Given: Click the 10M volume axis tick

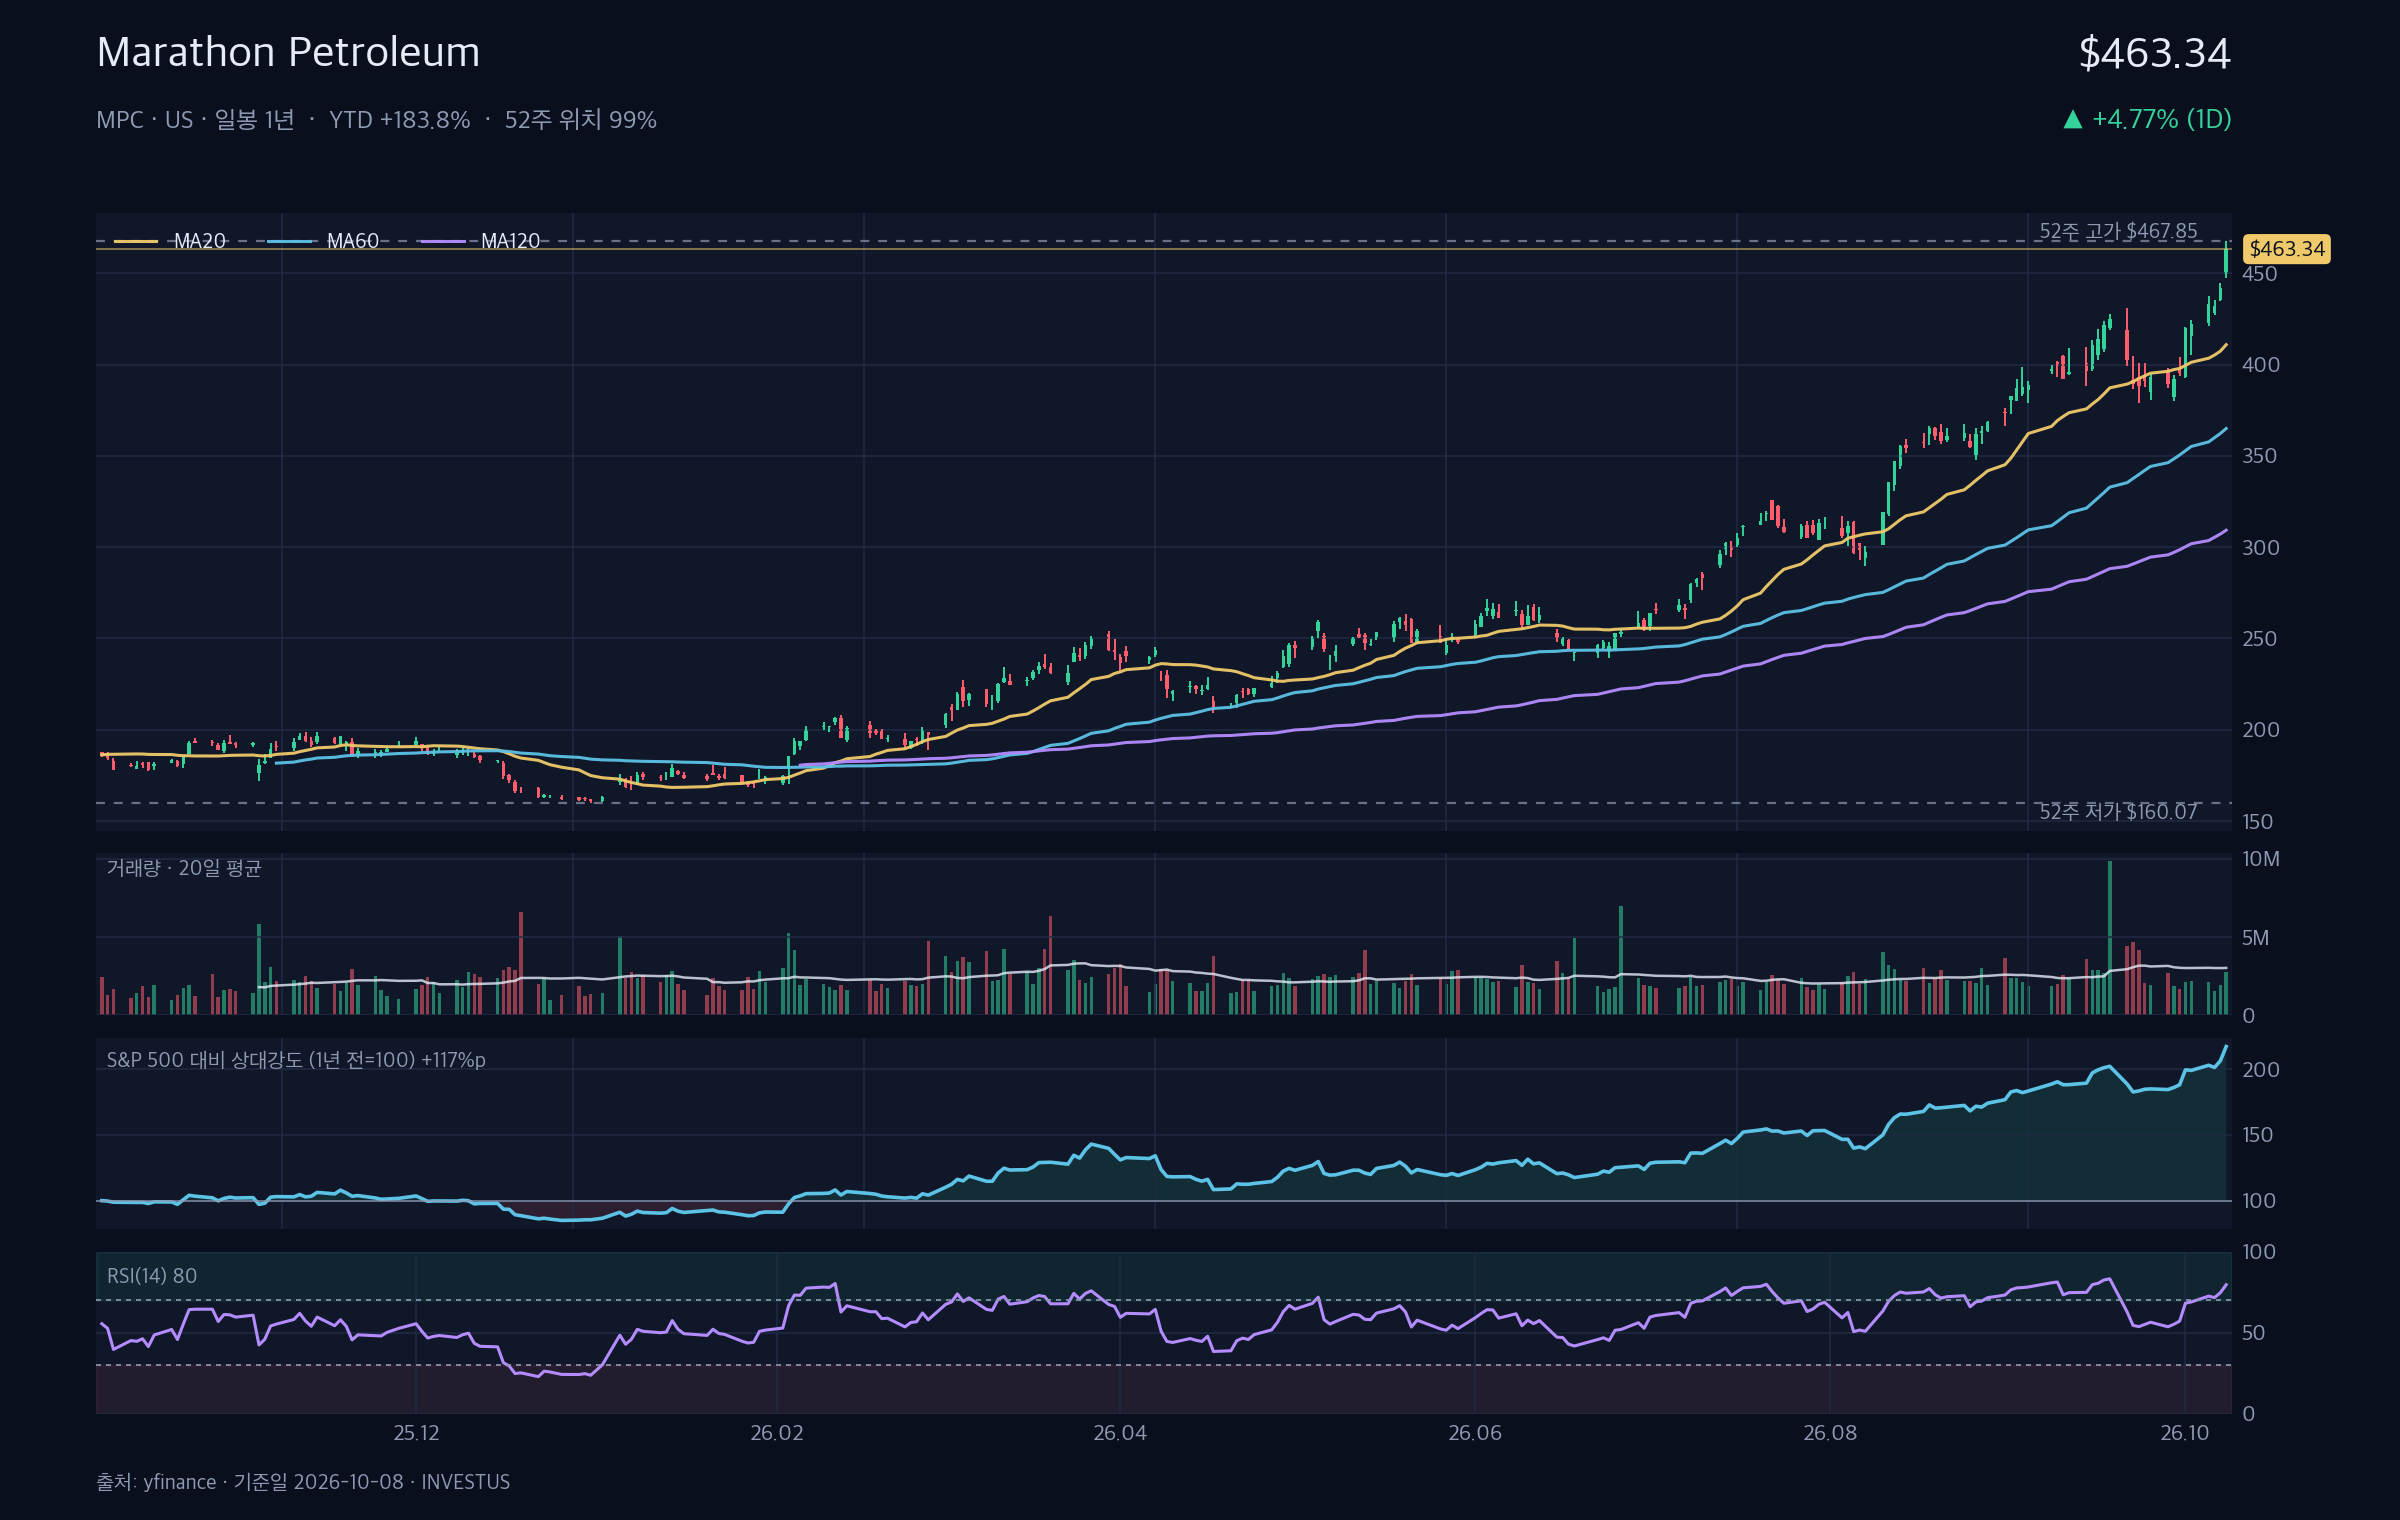Looking at the screenshot, I should [2261, 859].
